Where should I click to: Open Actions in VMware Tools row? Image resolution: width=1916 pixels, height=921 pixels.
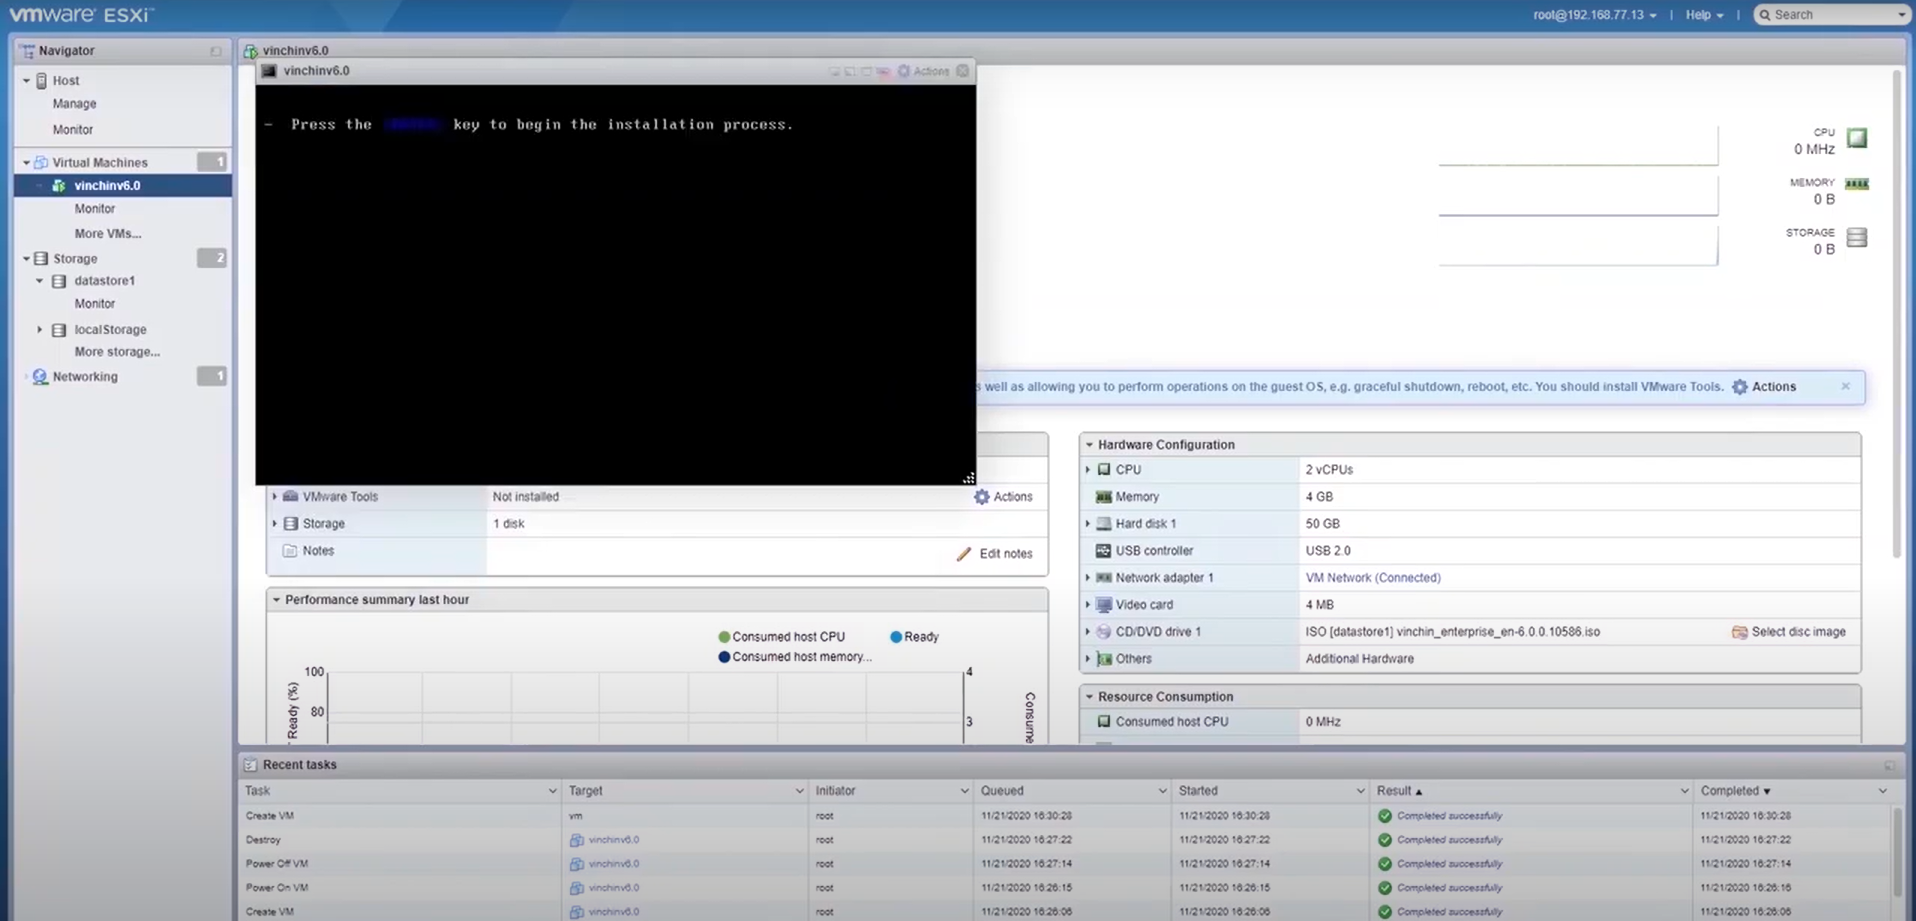pyautogui.click(x=1003, y=497)
